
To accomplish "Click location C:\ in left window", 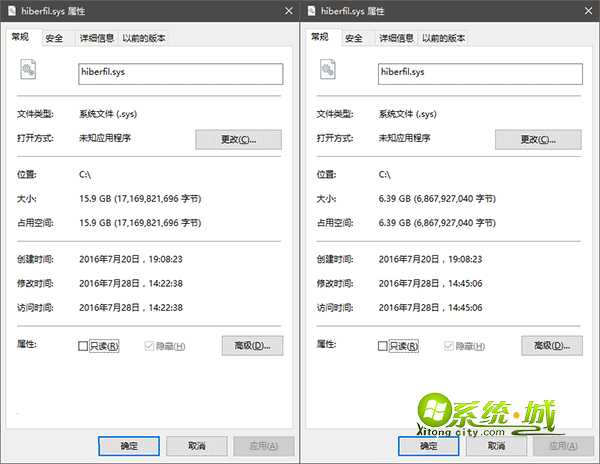I will click(85, 175).
